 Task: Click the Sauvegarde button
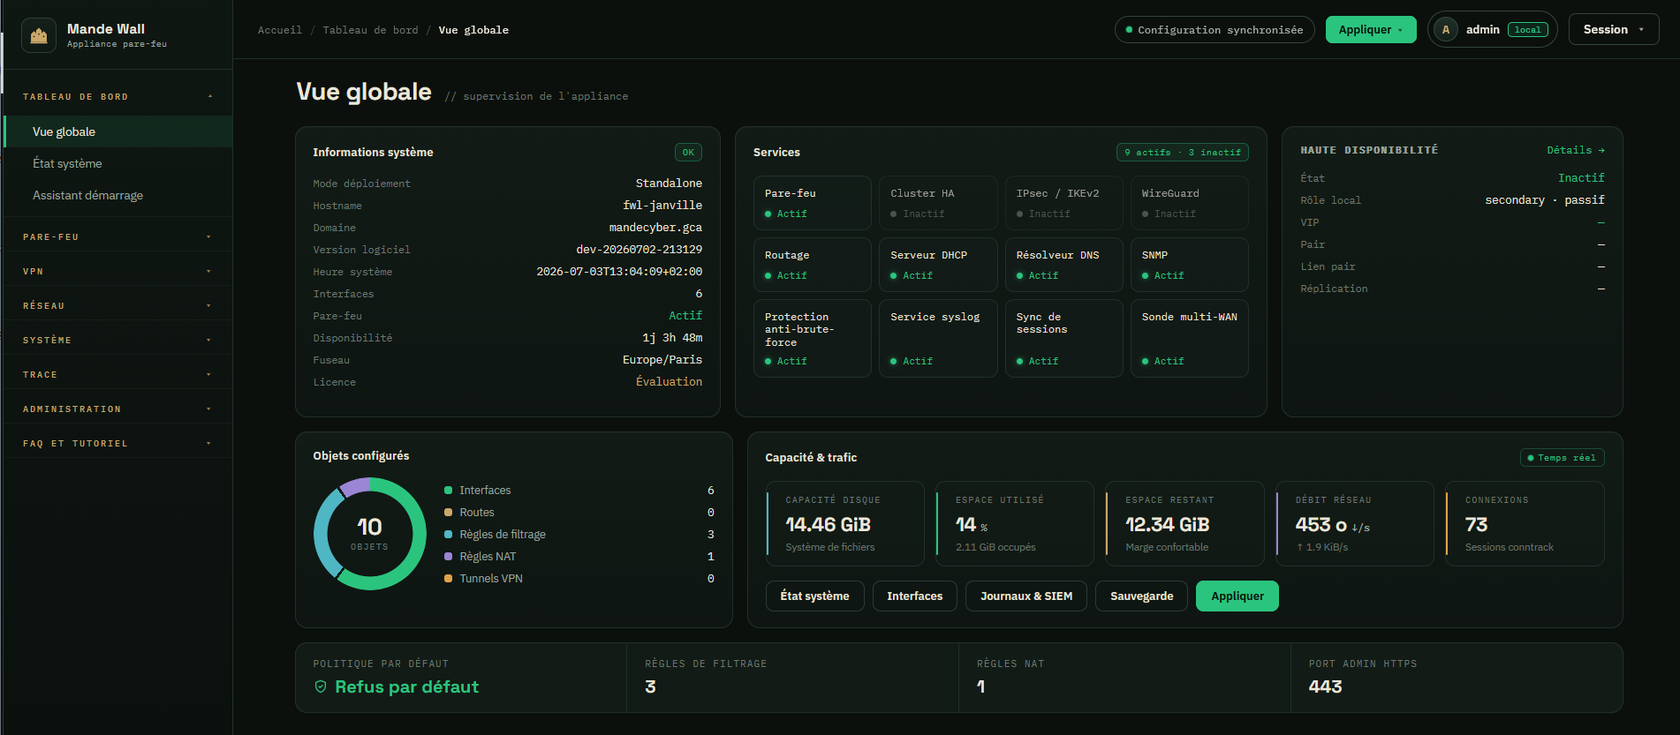pyautogui.click(x=1141, y=596)
